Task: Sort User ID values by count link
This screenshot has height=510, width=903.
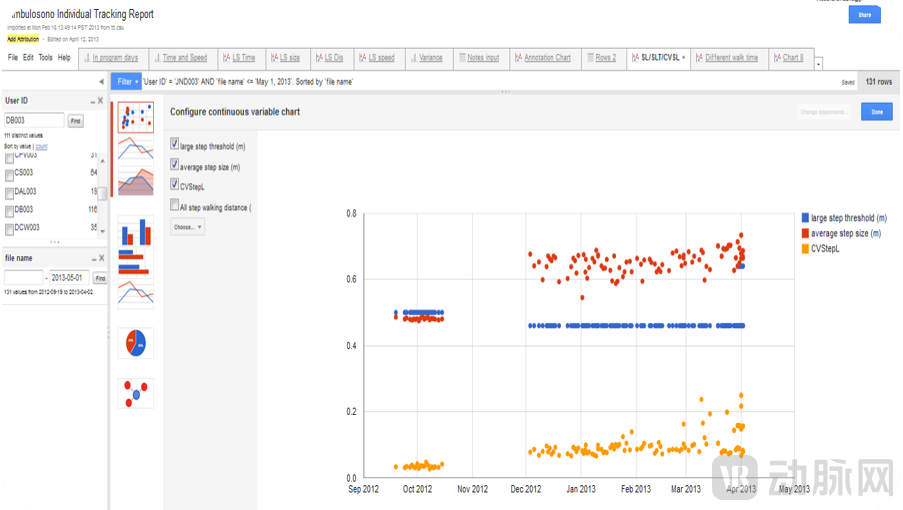Action: [41, 147]
